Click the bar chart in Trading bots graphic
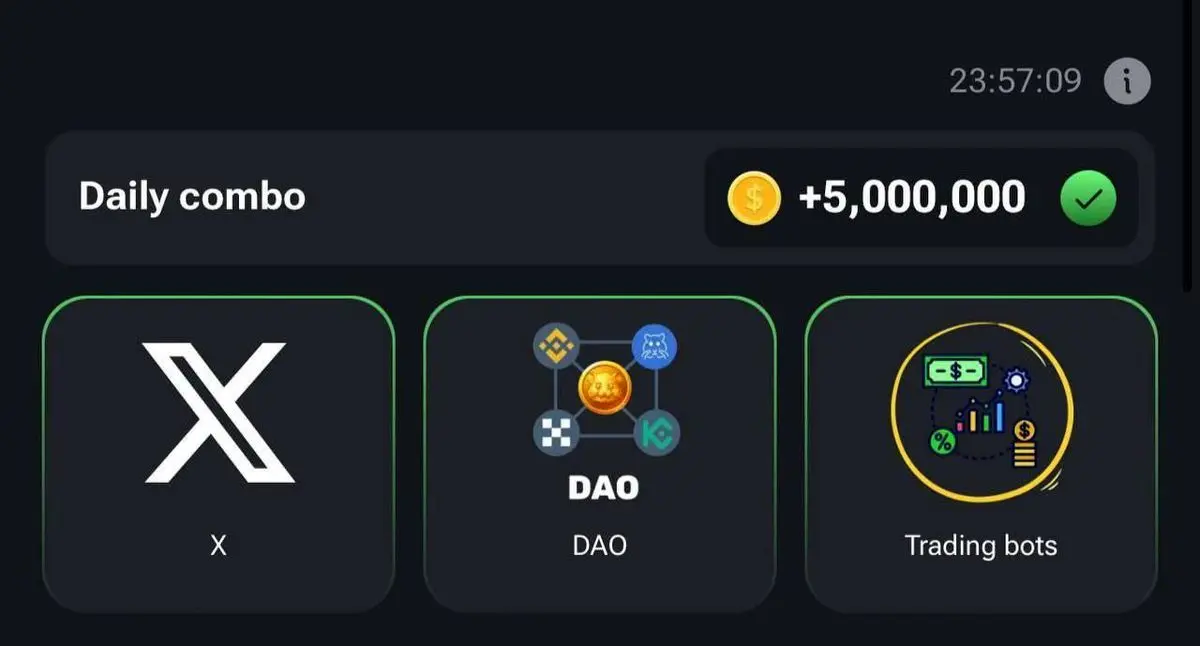1200x646 pixels. [x=981, y=414]
